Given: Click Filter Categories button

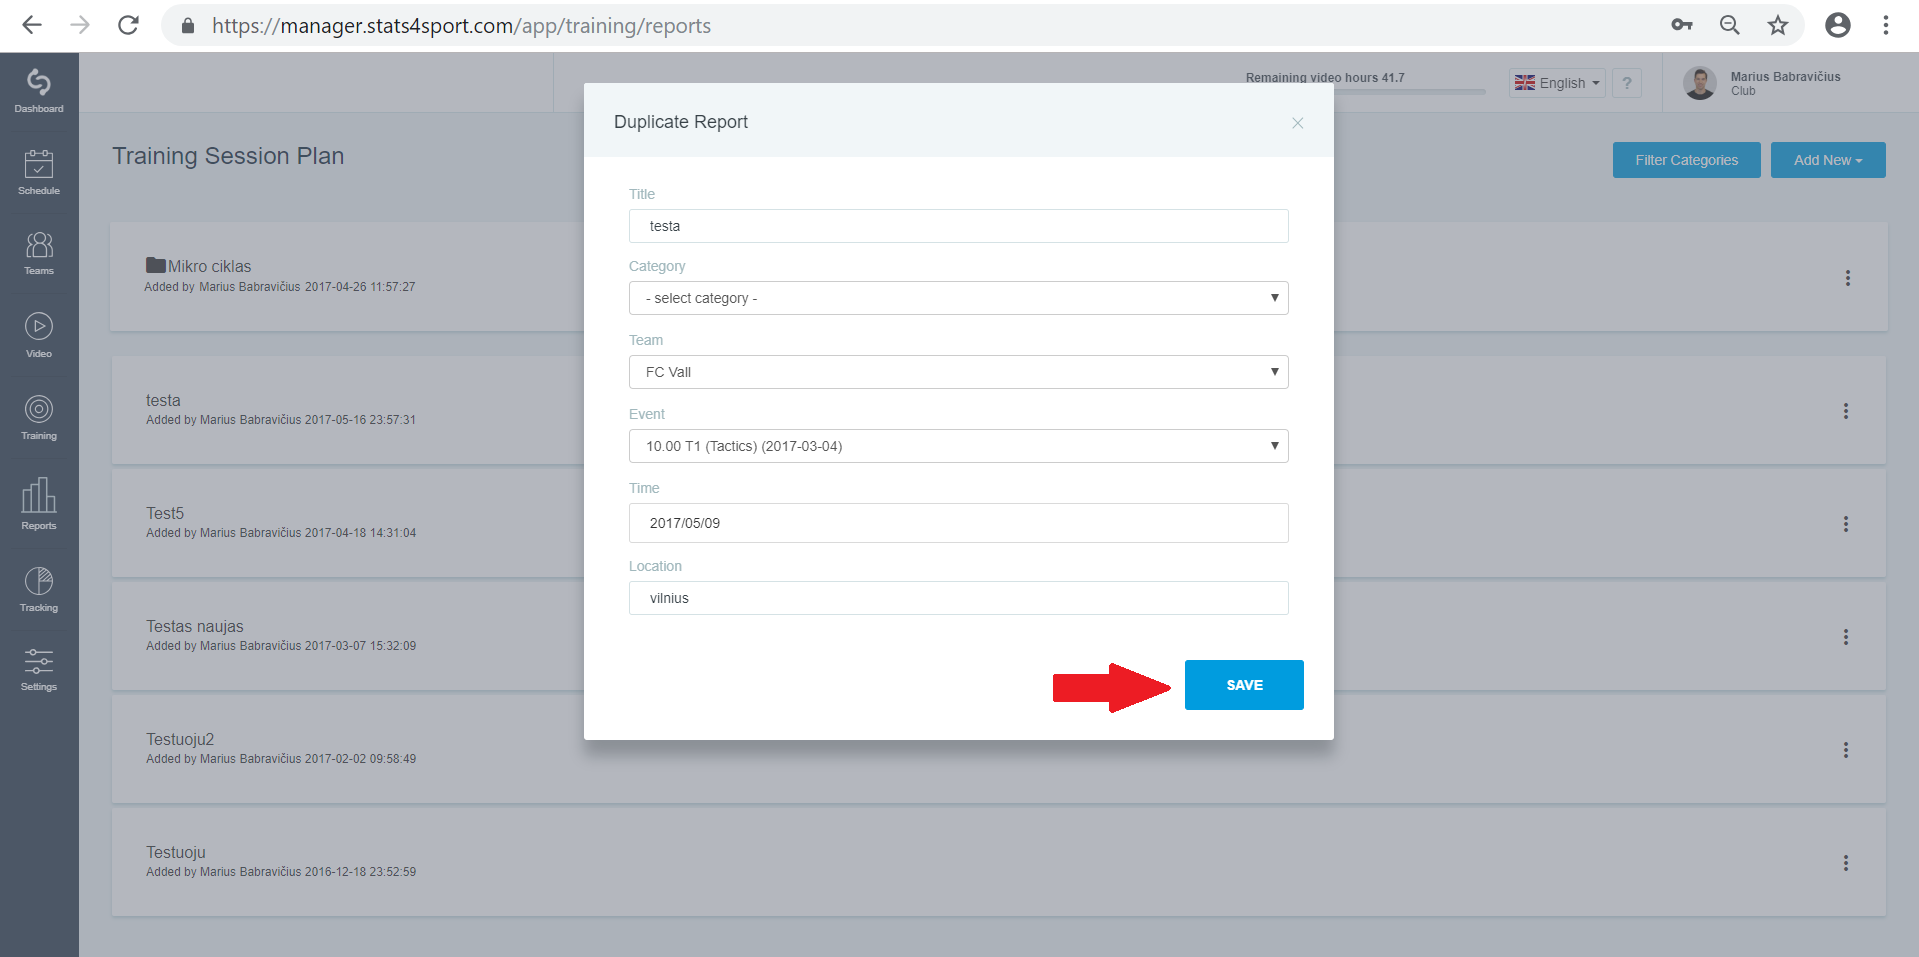Looking at the screenshot, I should pyautogui.click(x=1686, y=160).
